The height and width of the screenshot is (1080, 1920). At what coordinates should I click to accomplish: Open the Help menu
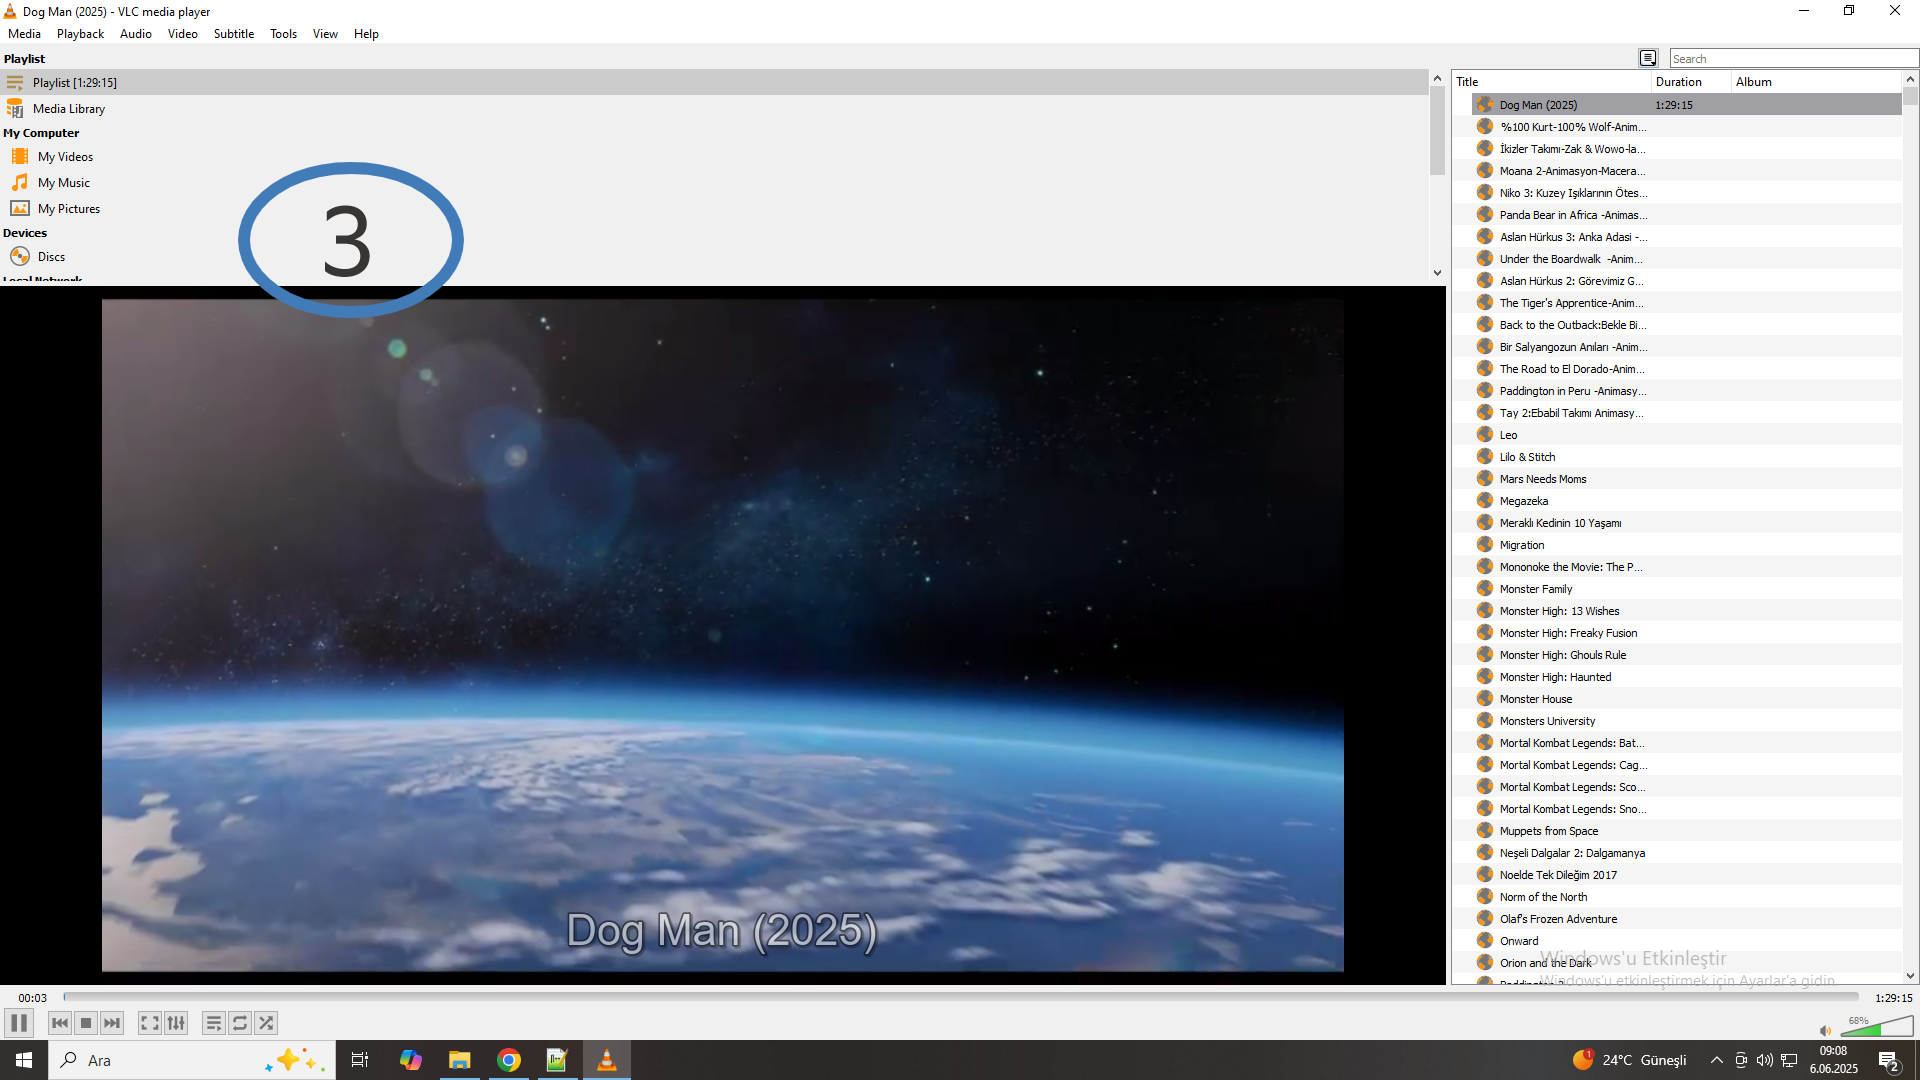click(366, 34)
